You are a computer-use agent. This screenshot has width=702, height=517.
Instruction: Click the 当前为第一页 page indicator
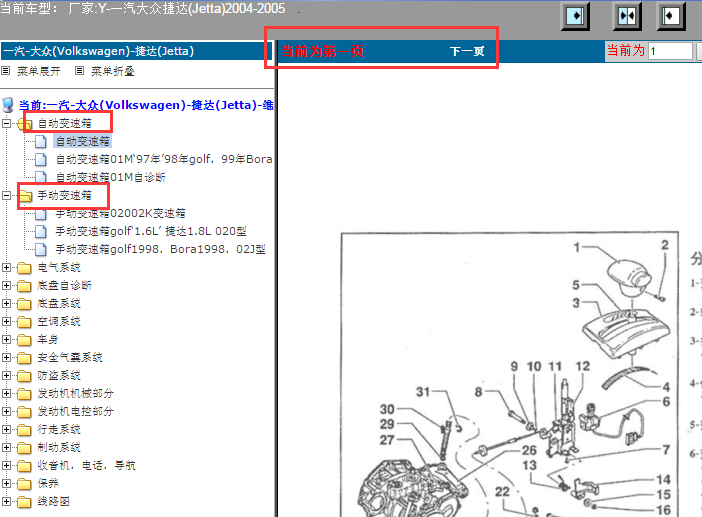pyautogui.click(x=322, y=51)
